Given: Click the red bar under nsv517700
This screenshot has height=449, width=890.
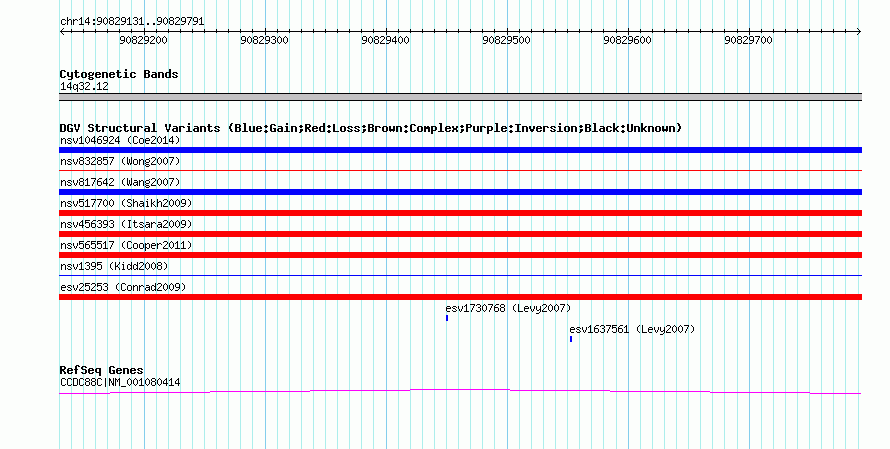Looking at the screenshot, I should pyautogui.click(x=460, y=213).
